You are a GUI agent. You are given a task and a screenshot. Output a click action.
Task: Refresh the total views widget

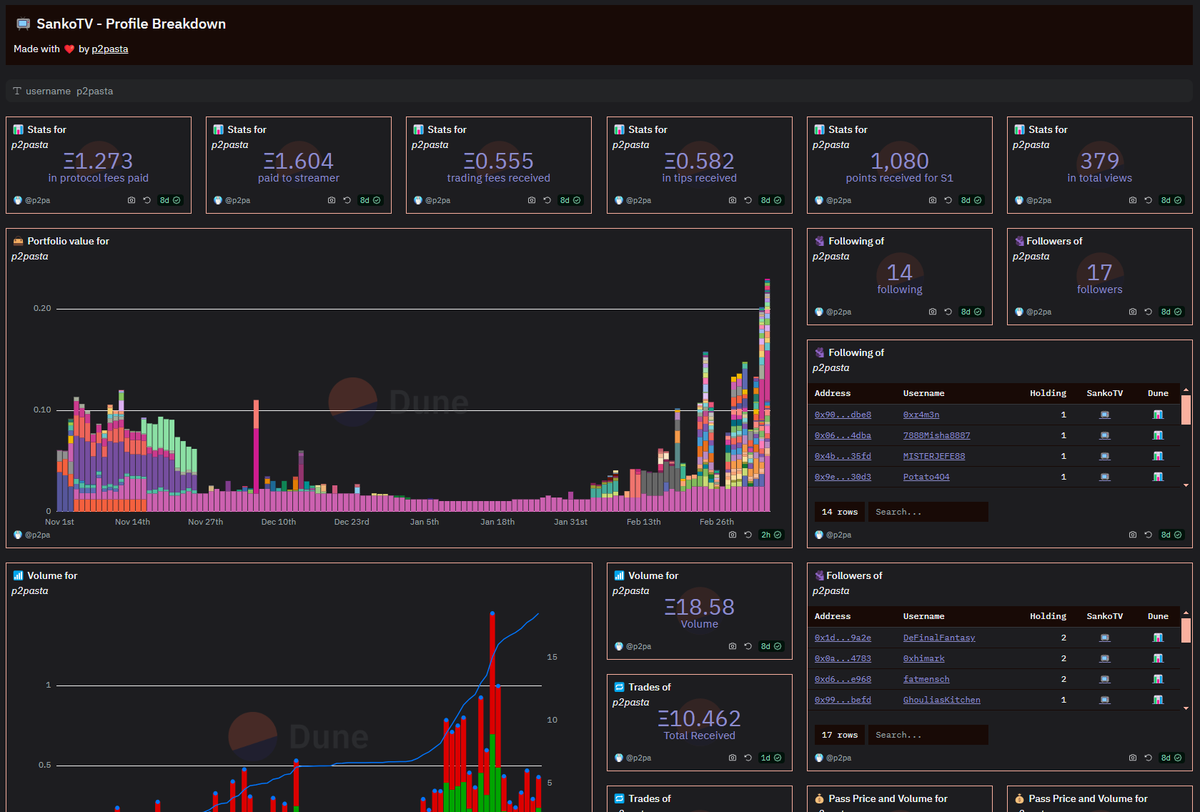pos(1148,200)
